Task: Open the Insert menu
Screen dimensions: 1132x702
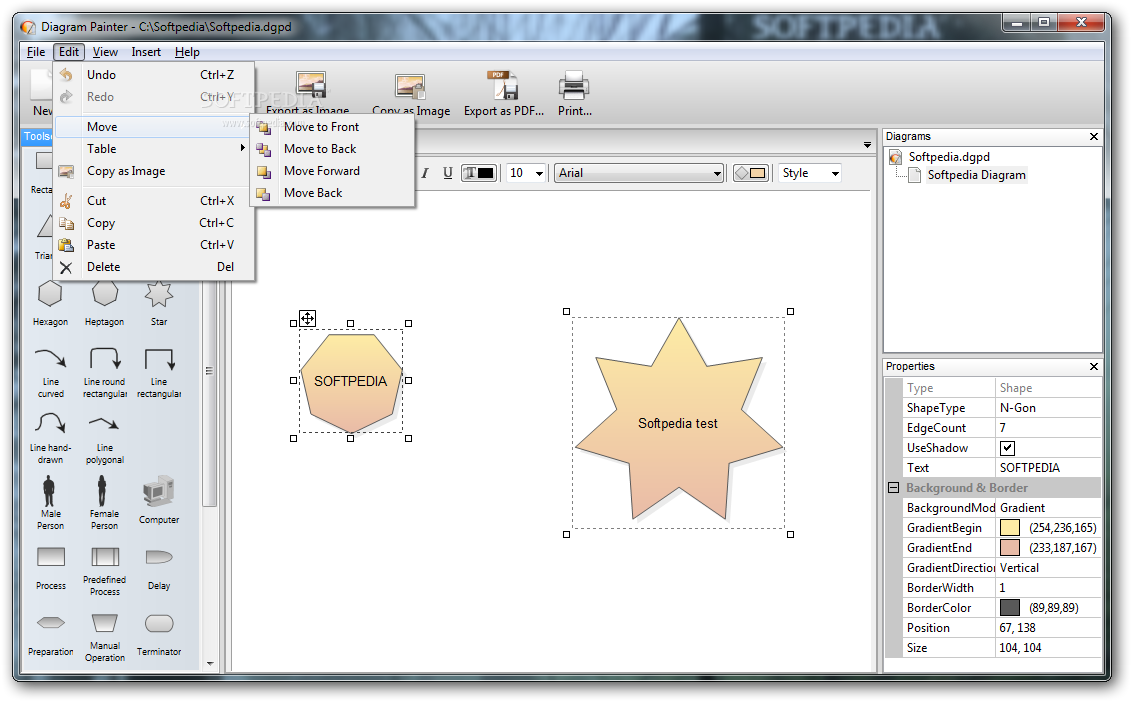Action: tap(146, 52)
